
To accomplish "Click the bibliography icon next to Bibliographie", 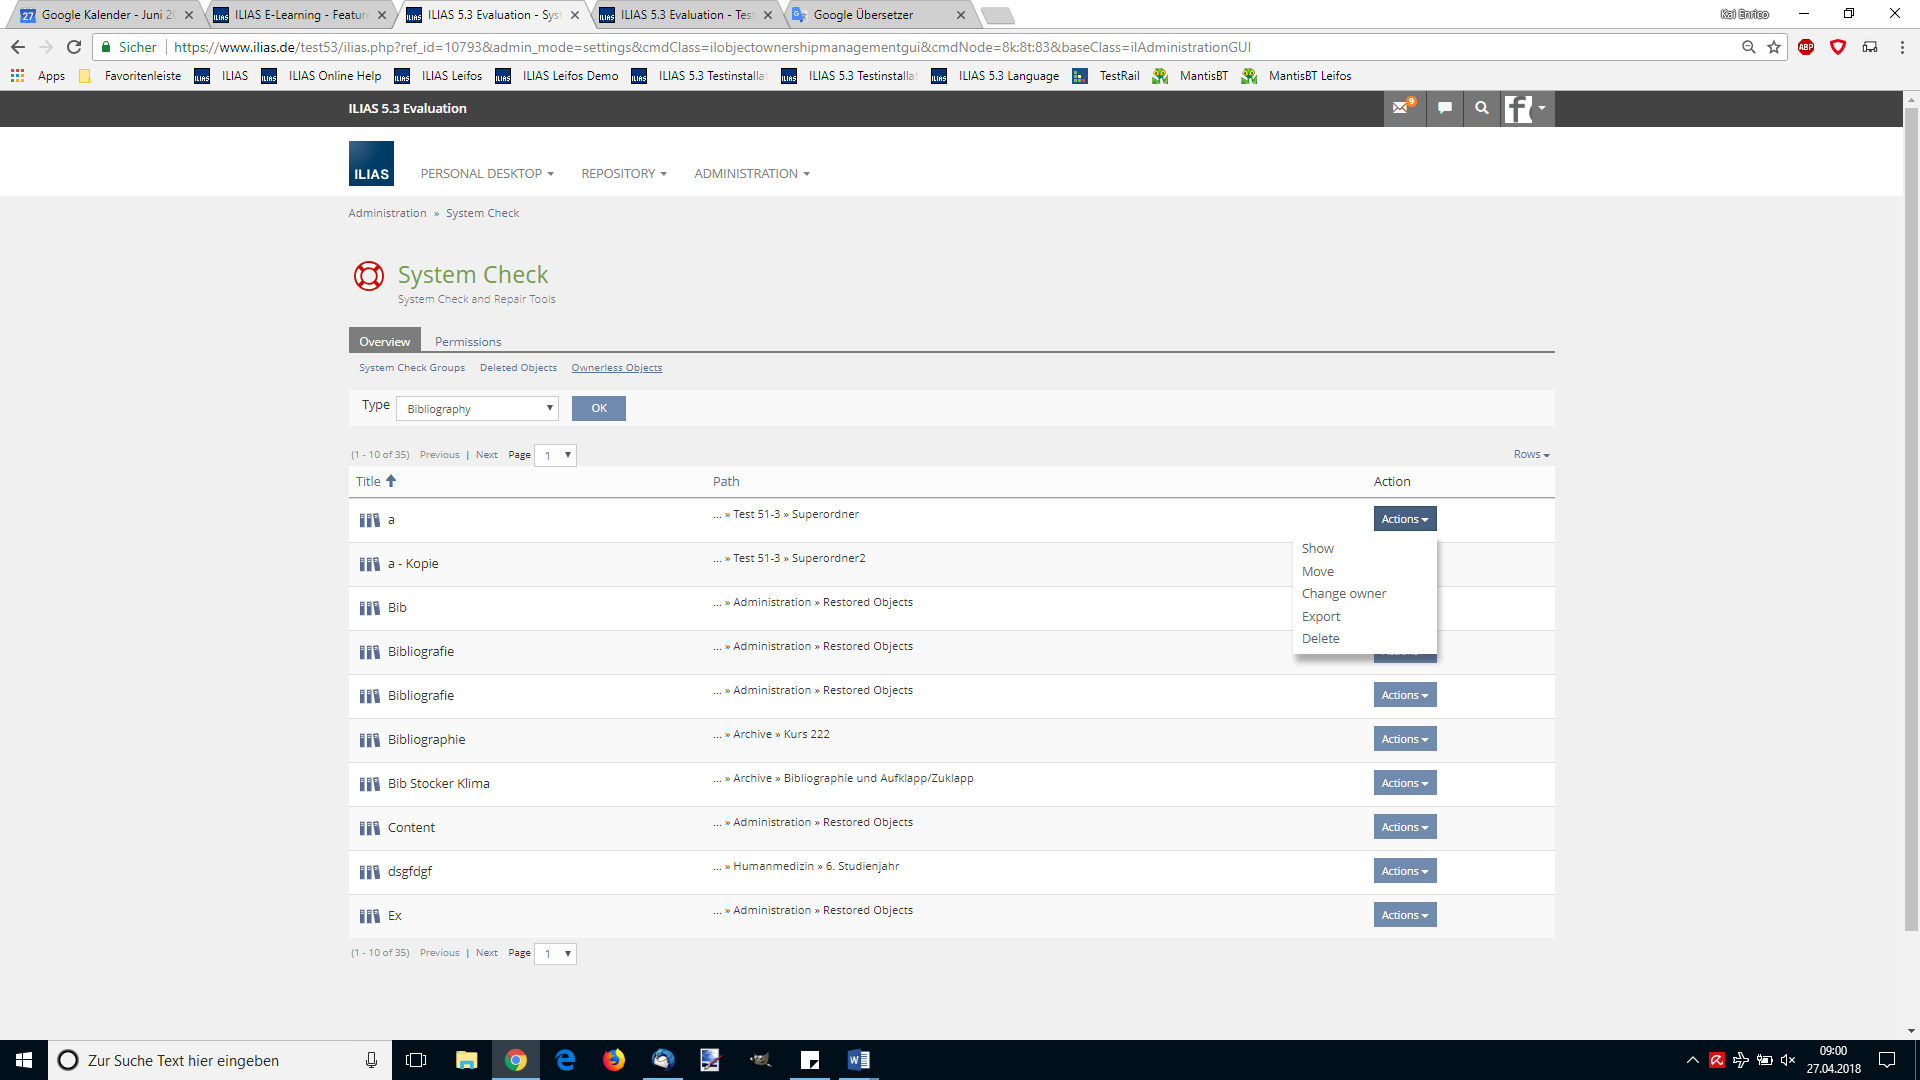I will [x=369, y=740].
